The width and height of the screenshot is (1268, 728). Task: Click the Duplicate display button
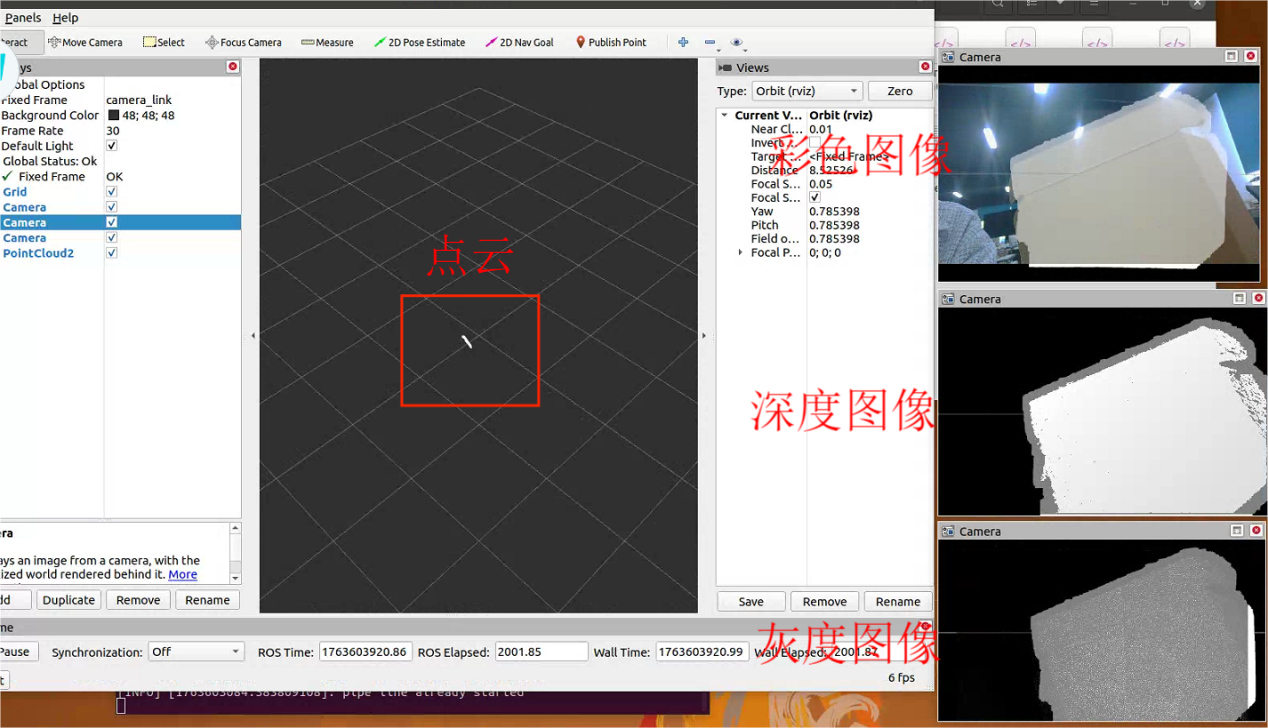(69, 600)
